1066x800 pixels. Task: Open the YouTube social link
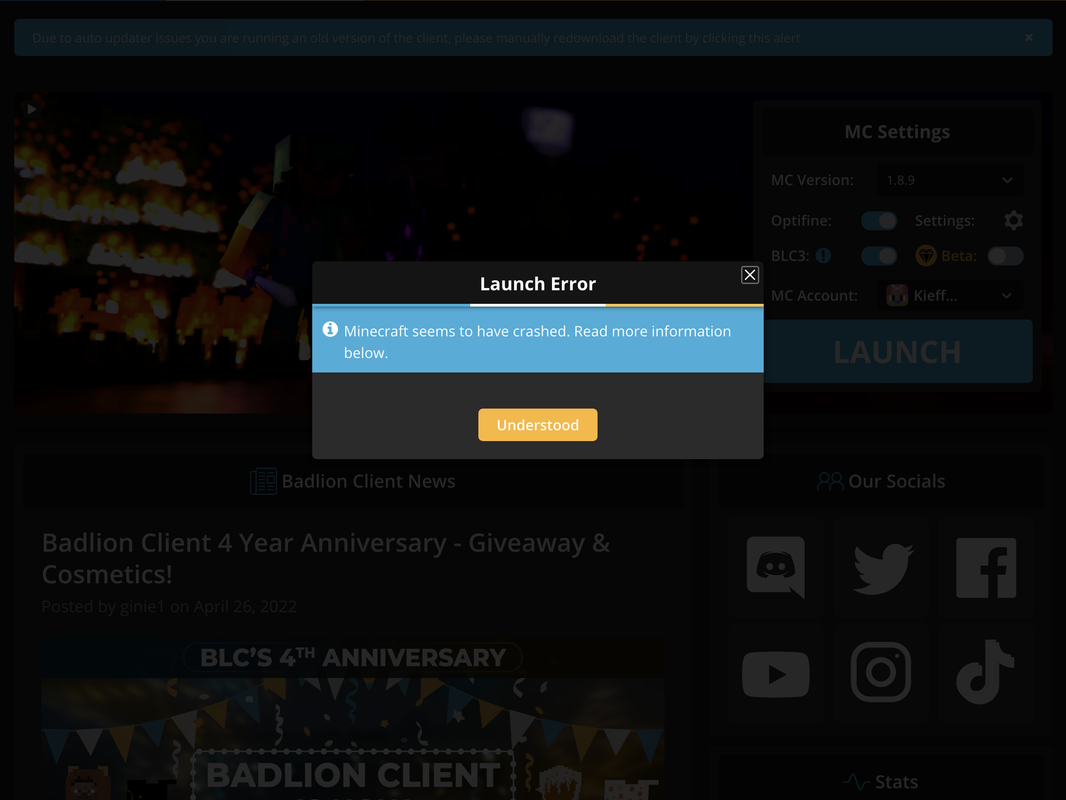(775, 673)
